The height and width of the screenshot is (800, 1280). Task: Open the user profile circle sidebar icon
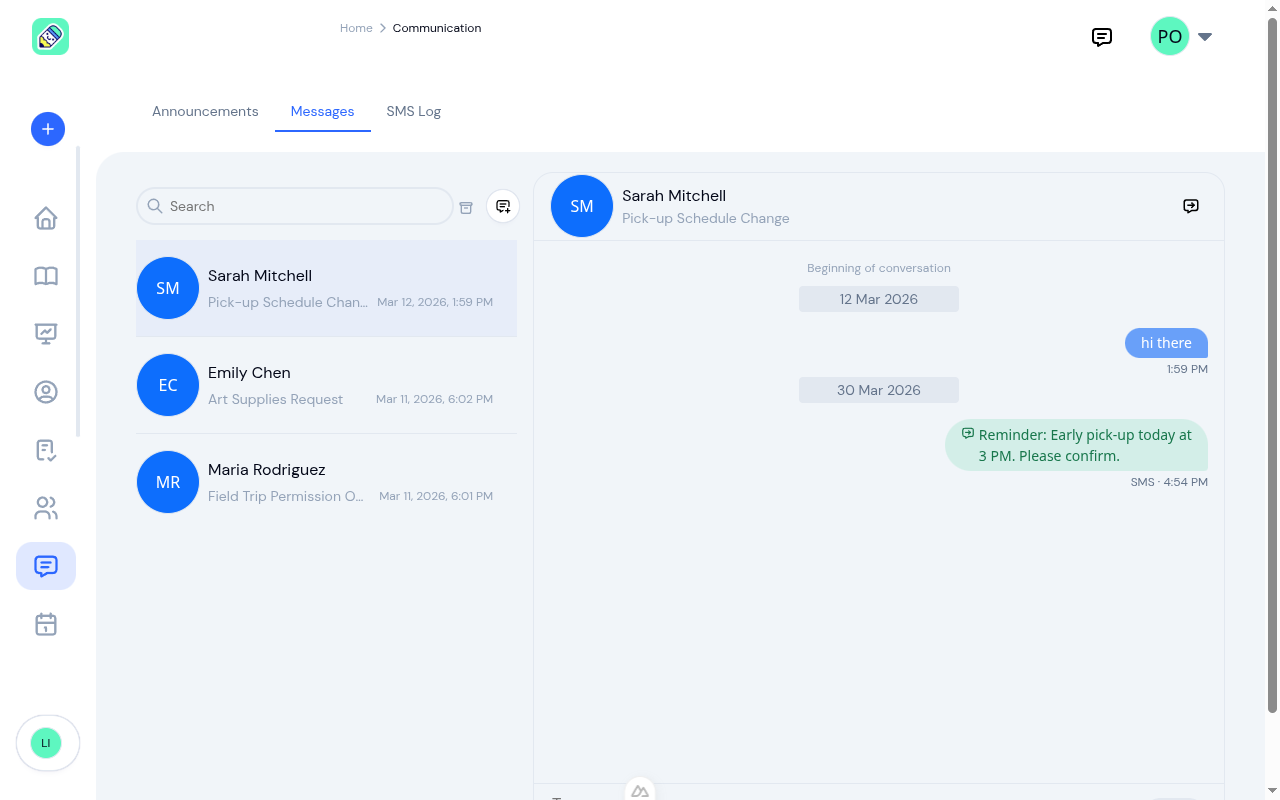[x=46, y=392]
